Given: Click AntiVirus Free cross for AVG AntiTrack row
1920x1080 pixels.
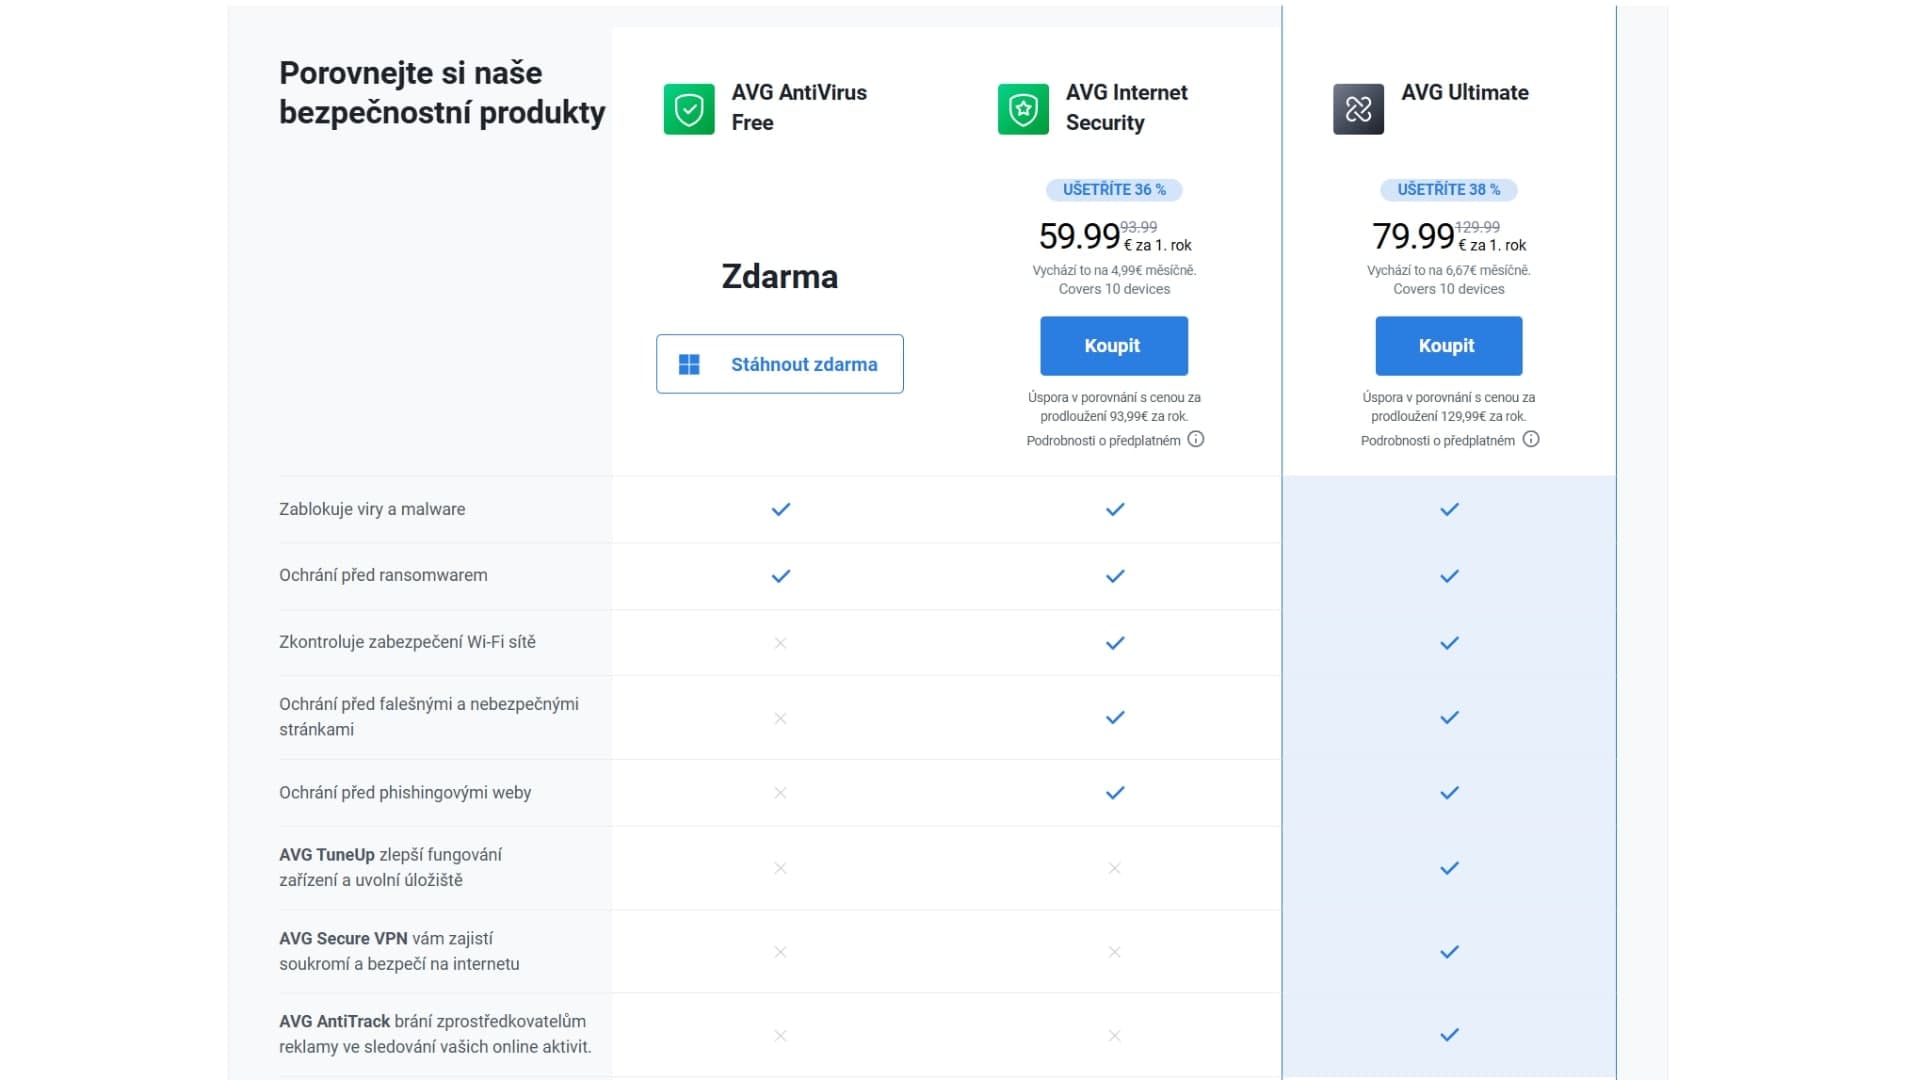Looking at the screenshot, I should pyautogui.click(x=781, y=1036).
